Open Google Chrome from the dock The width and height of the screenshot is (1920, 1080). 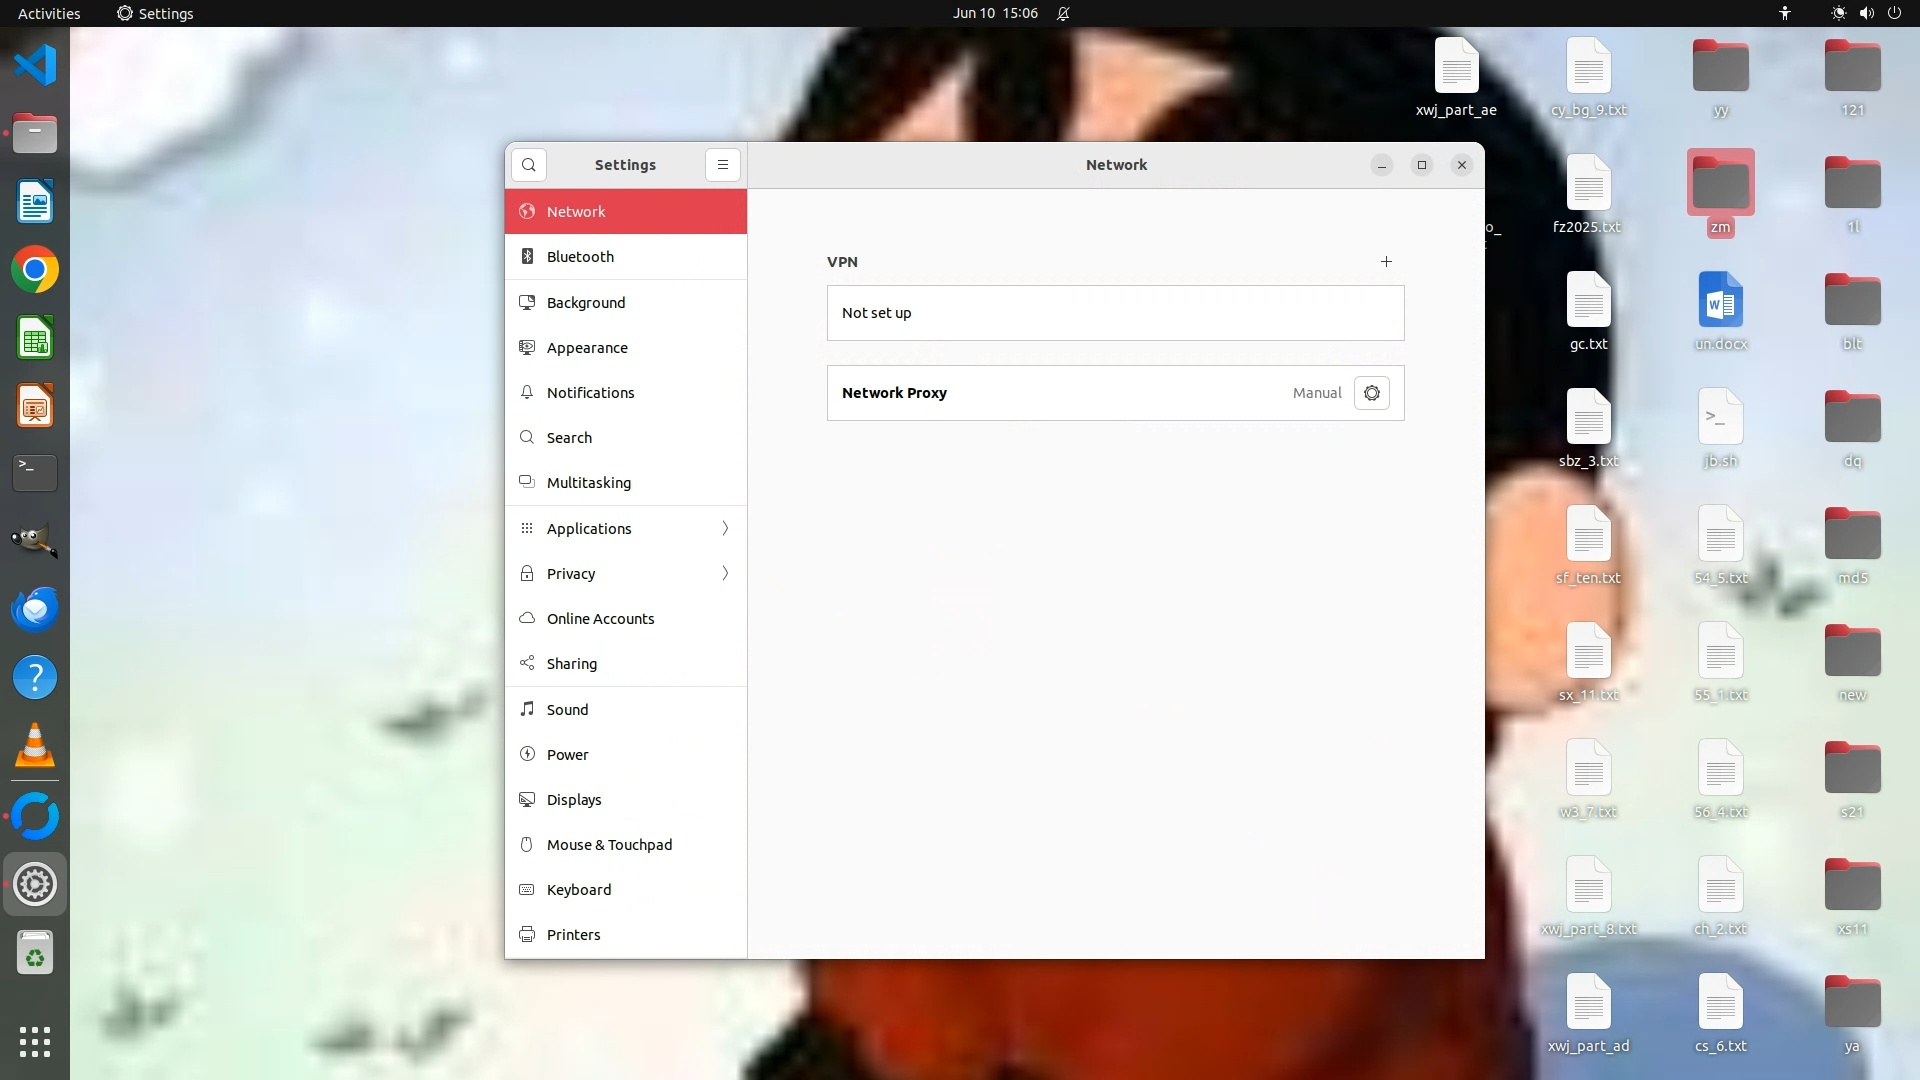pyautogui.click(x=35, y=270)
